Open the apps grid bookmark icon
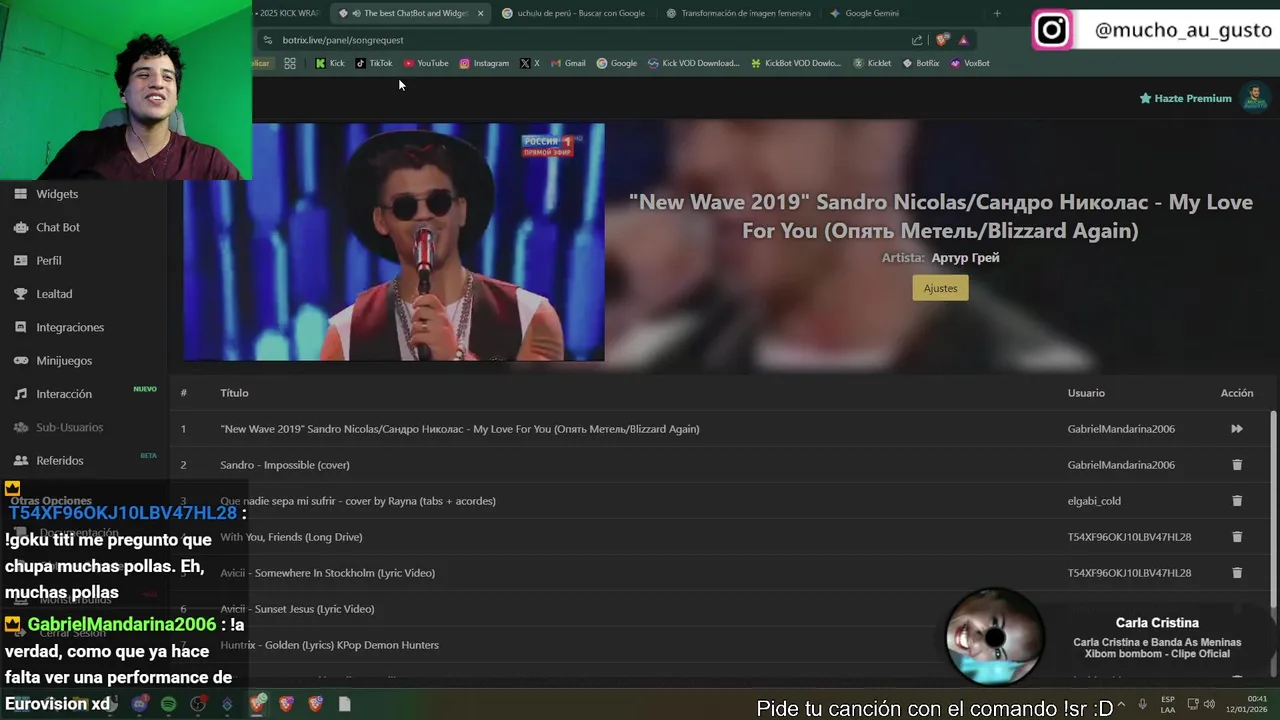1280x720 pixels. tap(290, 63)
